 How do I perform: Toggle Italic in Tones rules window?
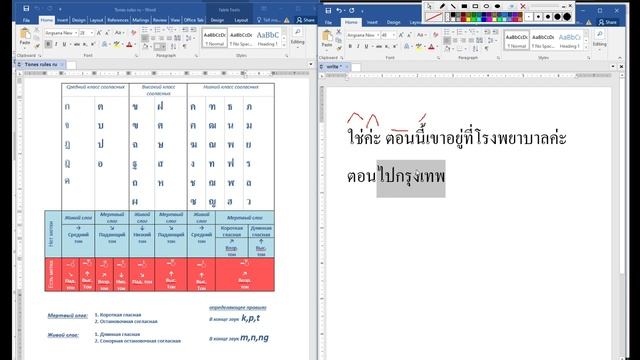56,44
